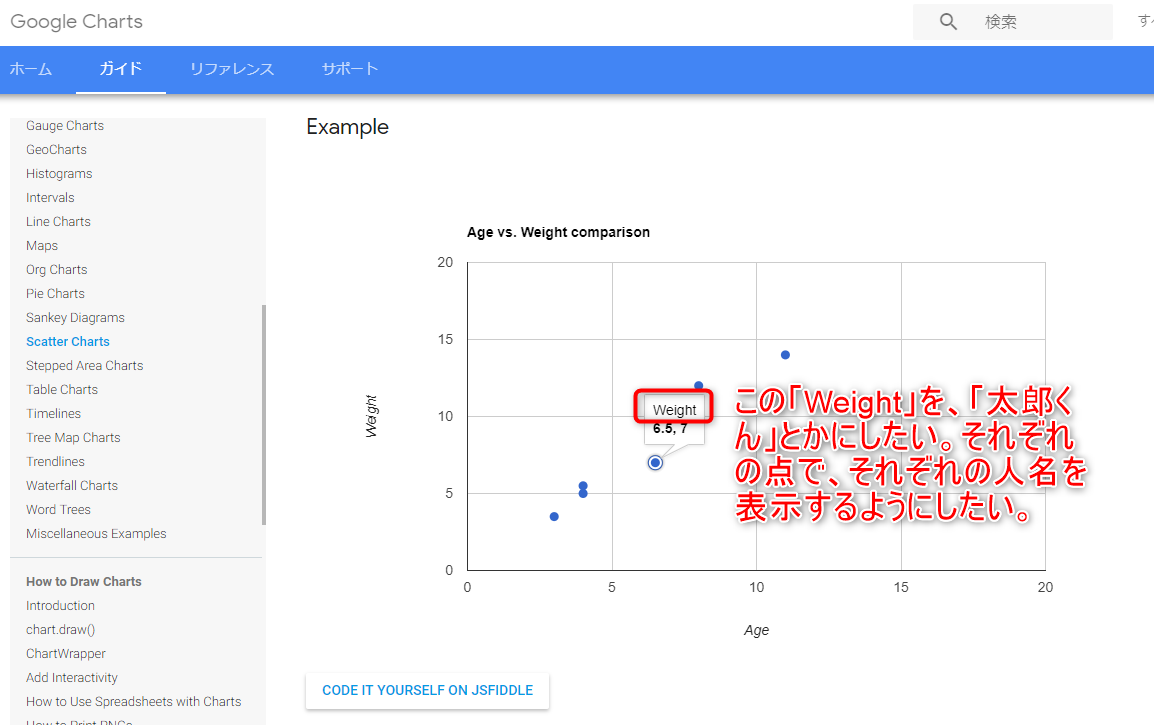Go to the サポート tab

[x=350, y=69]
